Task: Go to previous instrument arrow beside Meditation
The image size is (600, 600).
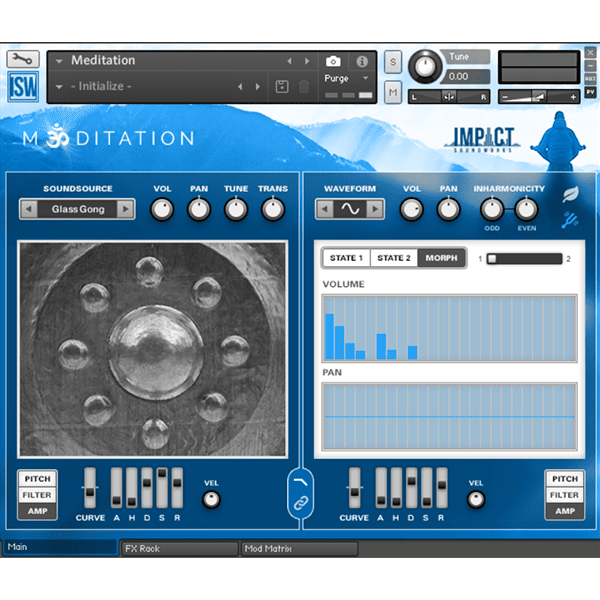Action: 289,61
